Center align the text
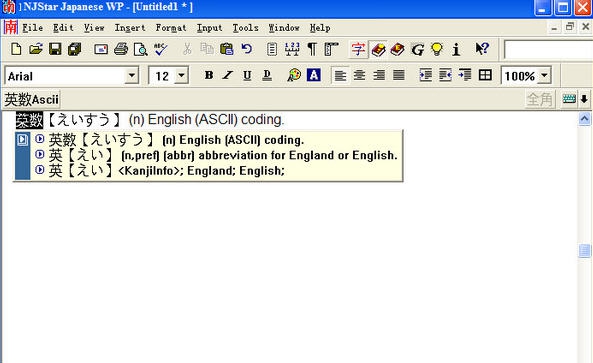 (359, 76)
